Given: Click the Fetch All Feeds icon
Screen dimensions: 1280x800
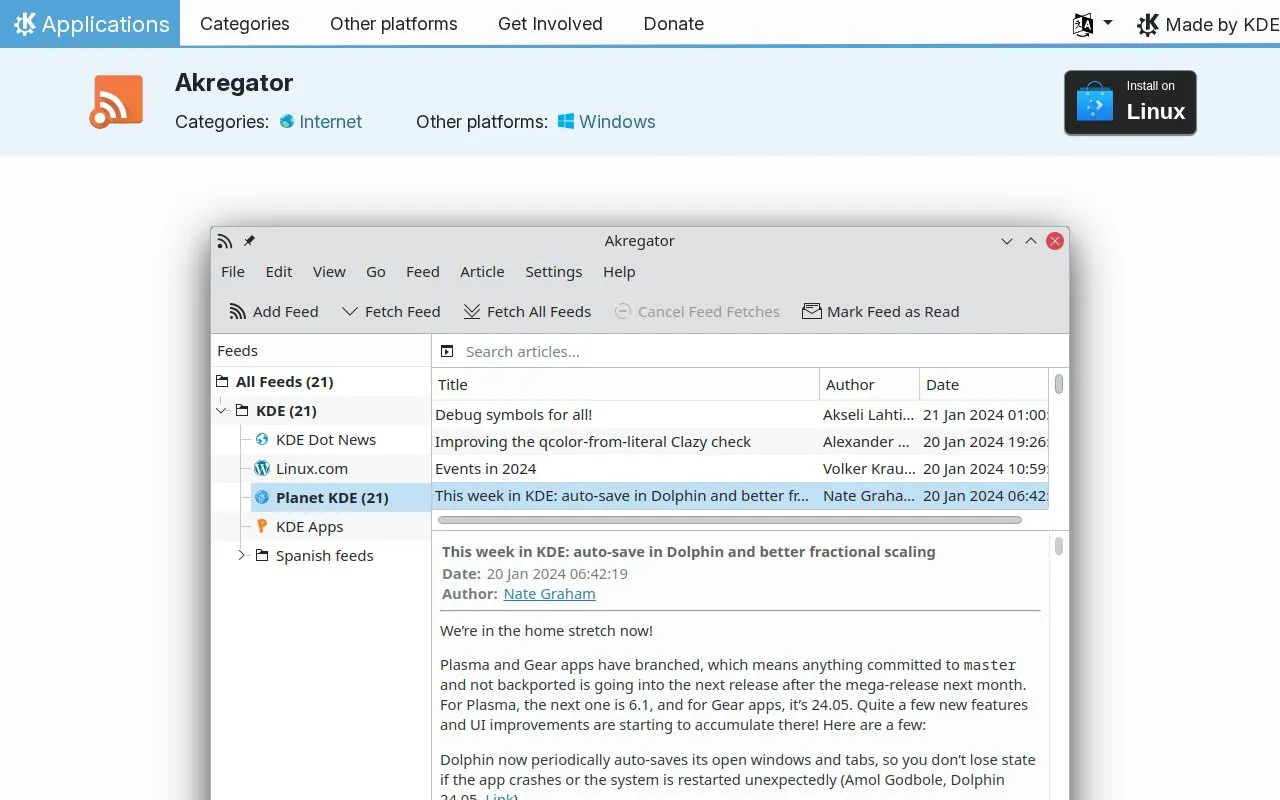Looking at the screenshot, I should (472, 312).
